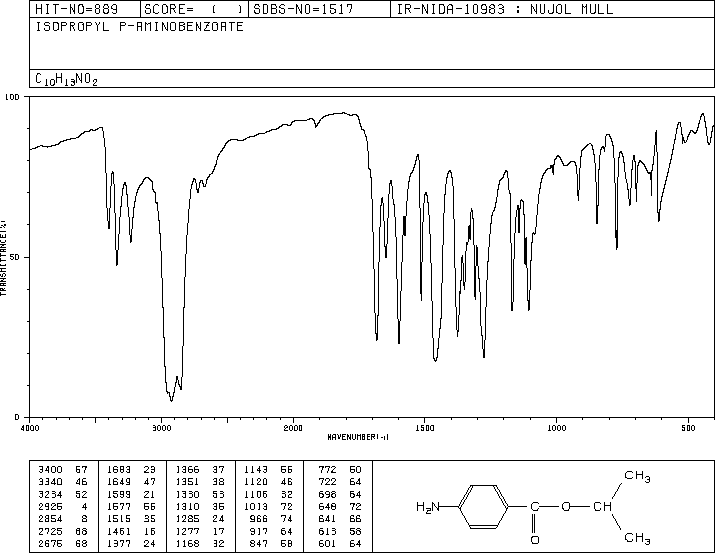Viewport: 715px width, 553px height.
Task: Click the 2000 x-axis tick label
Action: [293, 428]
